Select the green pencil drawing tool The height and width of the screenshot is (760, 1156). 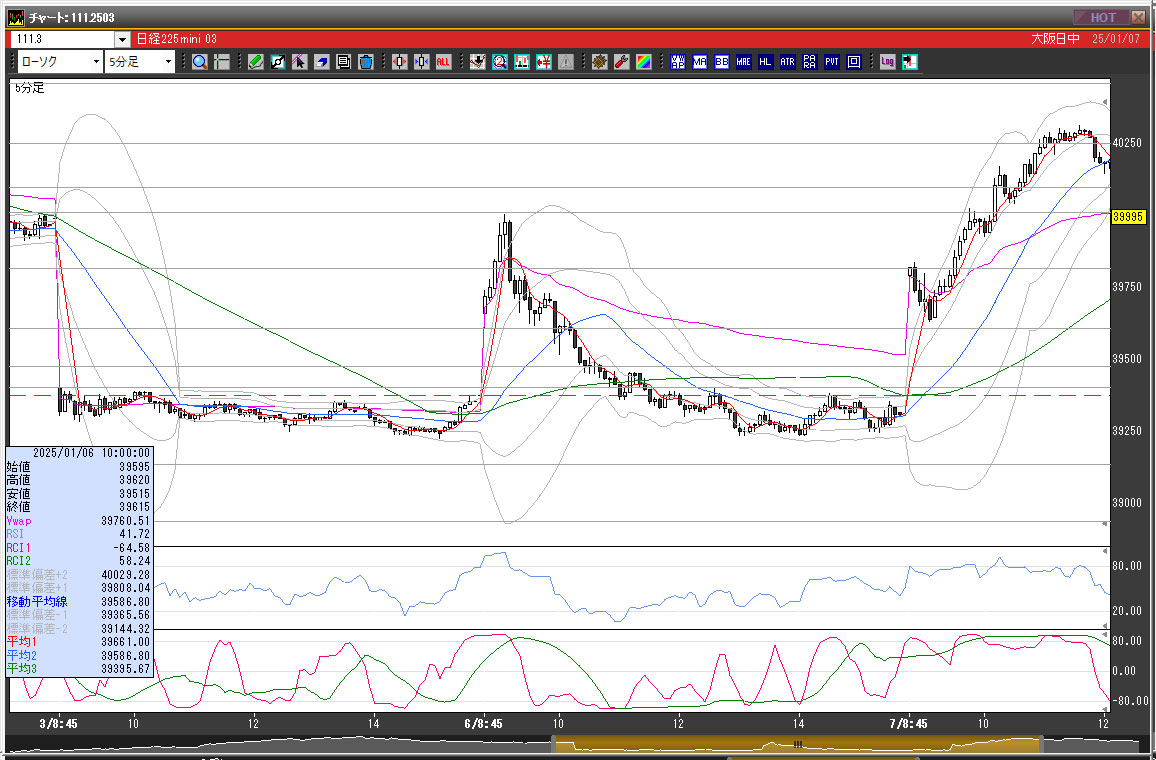(x=256, y=62)
